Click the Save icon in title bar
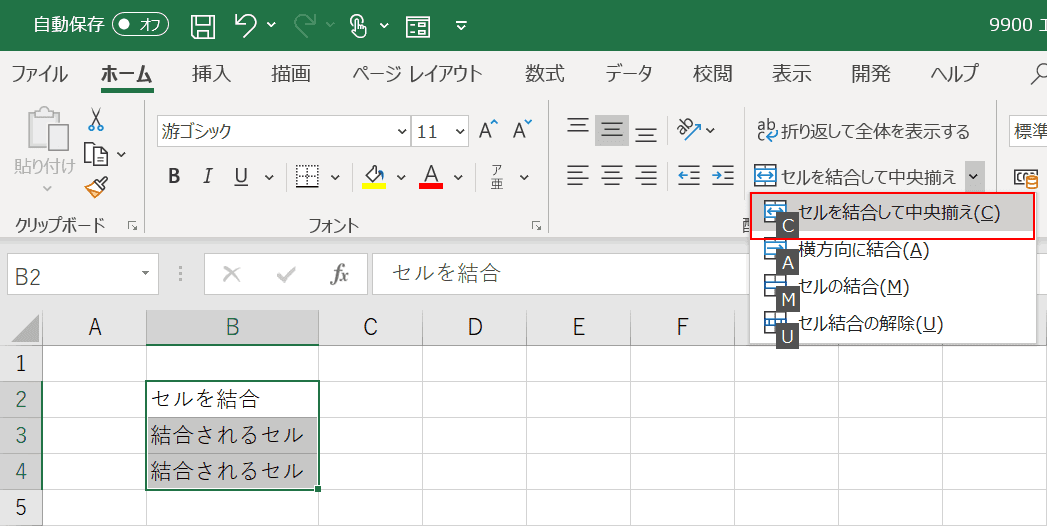This screenshot has width=1047, height=526. pyautogui.click(x=203, y=26)
